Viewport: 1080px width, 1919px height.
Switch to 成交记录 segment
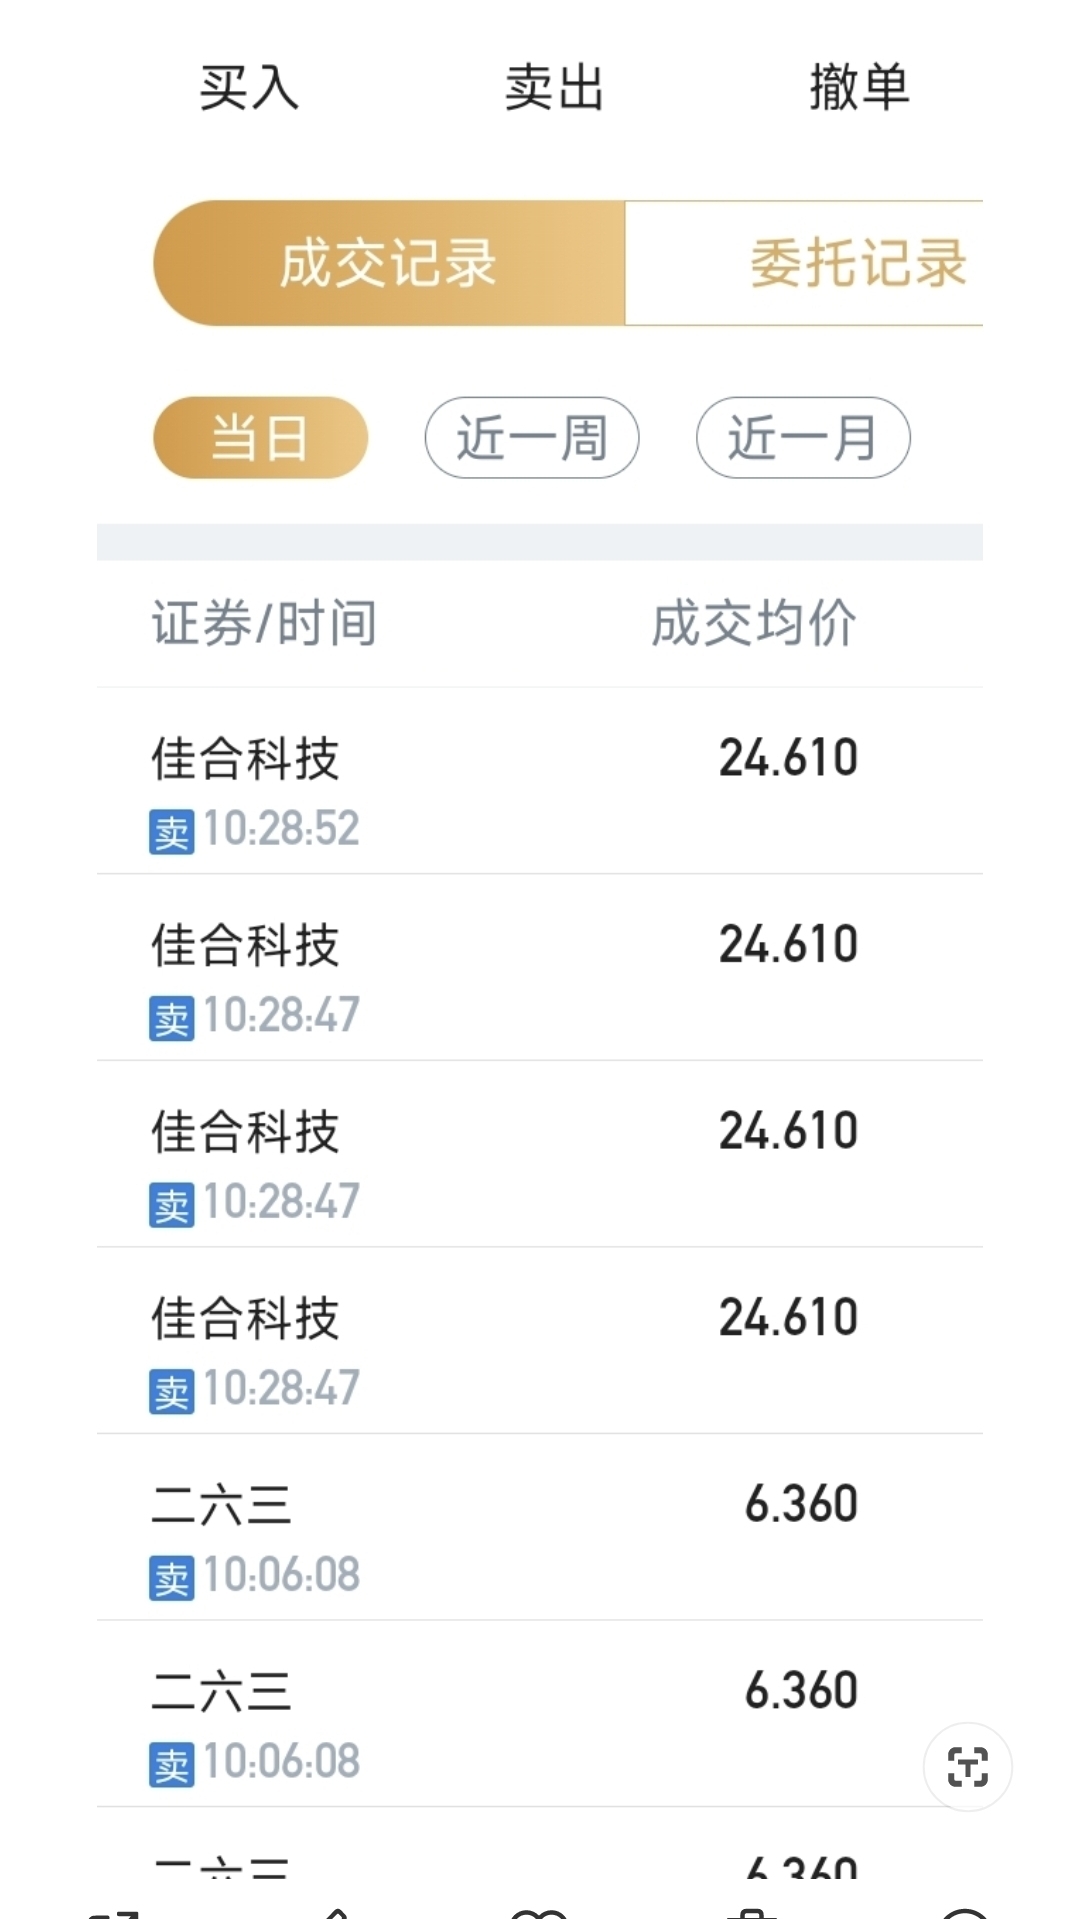tap(389, 263)
